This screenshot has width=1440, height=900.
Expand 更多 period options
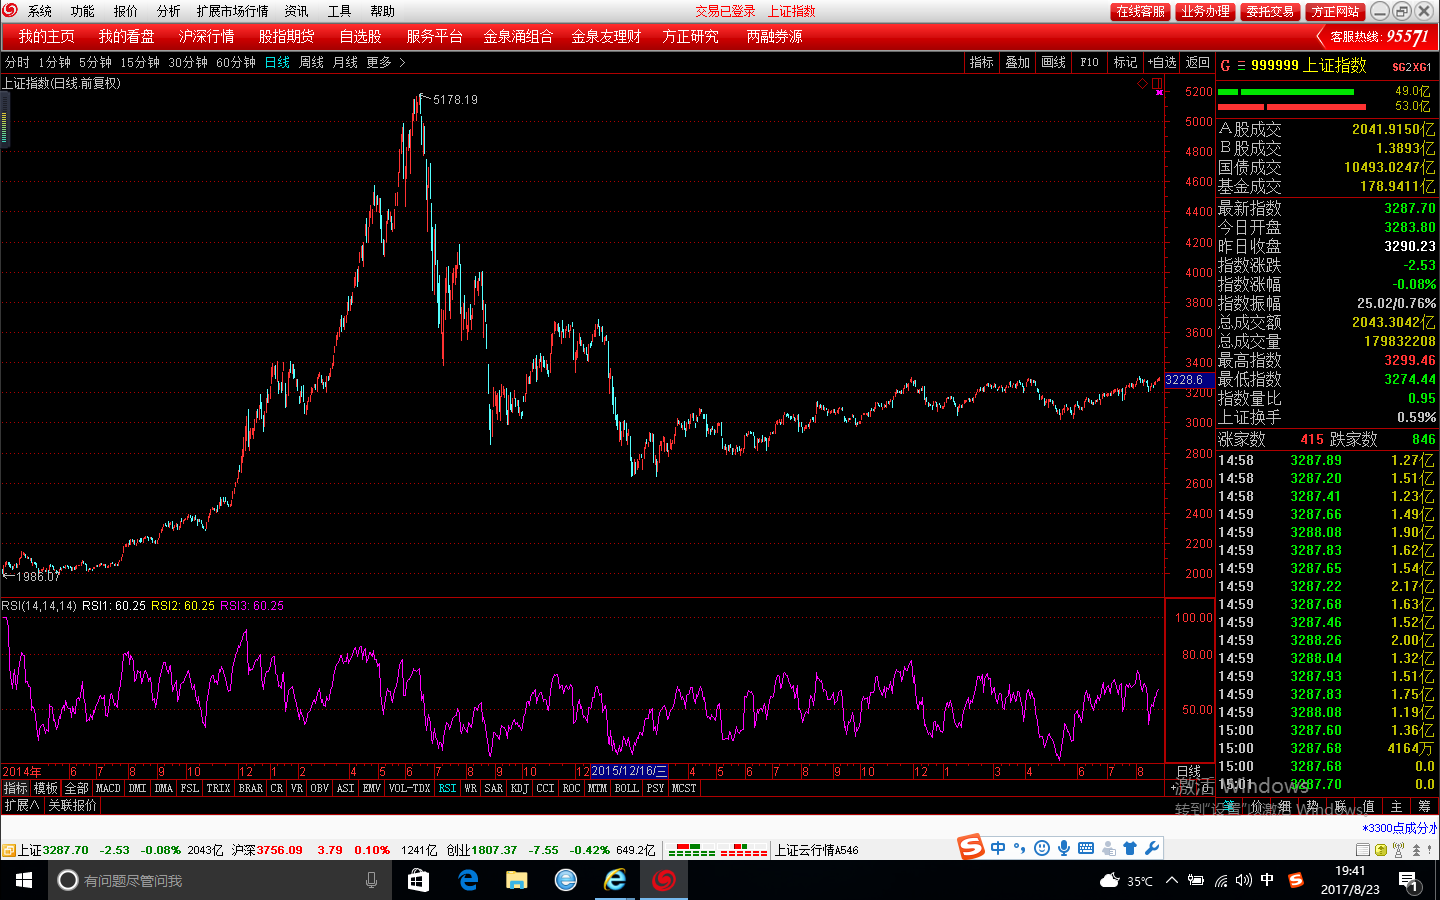[386, 62]
